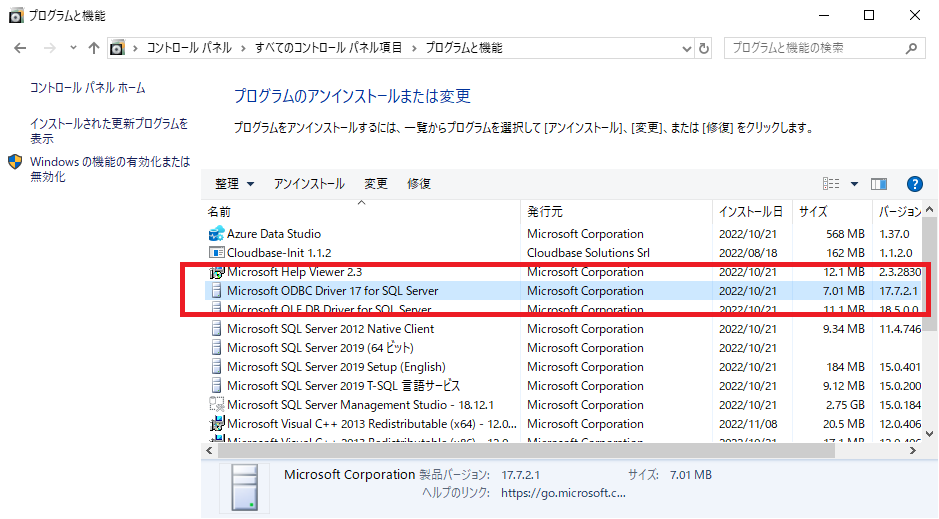Click the horizontal scrollbar thumb
Image resolution: width=939 pixels, height=519 pixels.
click(526, 451)
